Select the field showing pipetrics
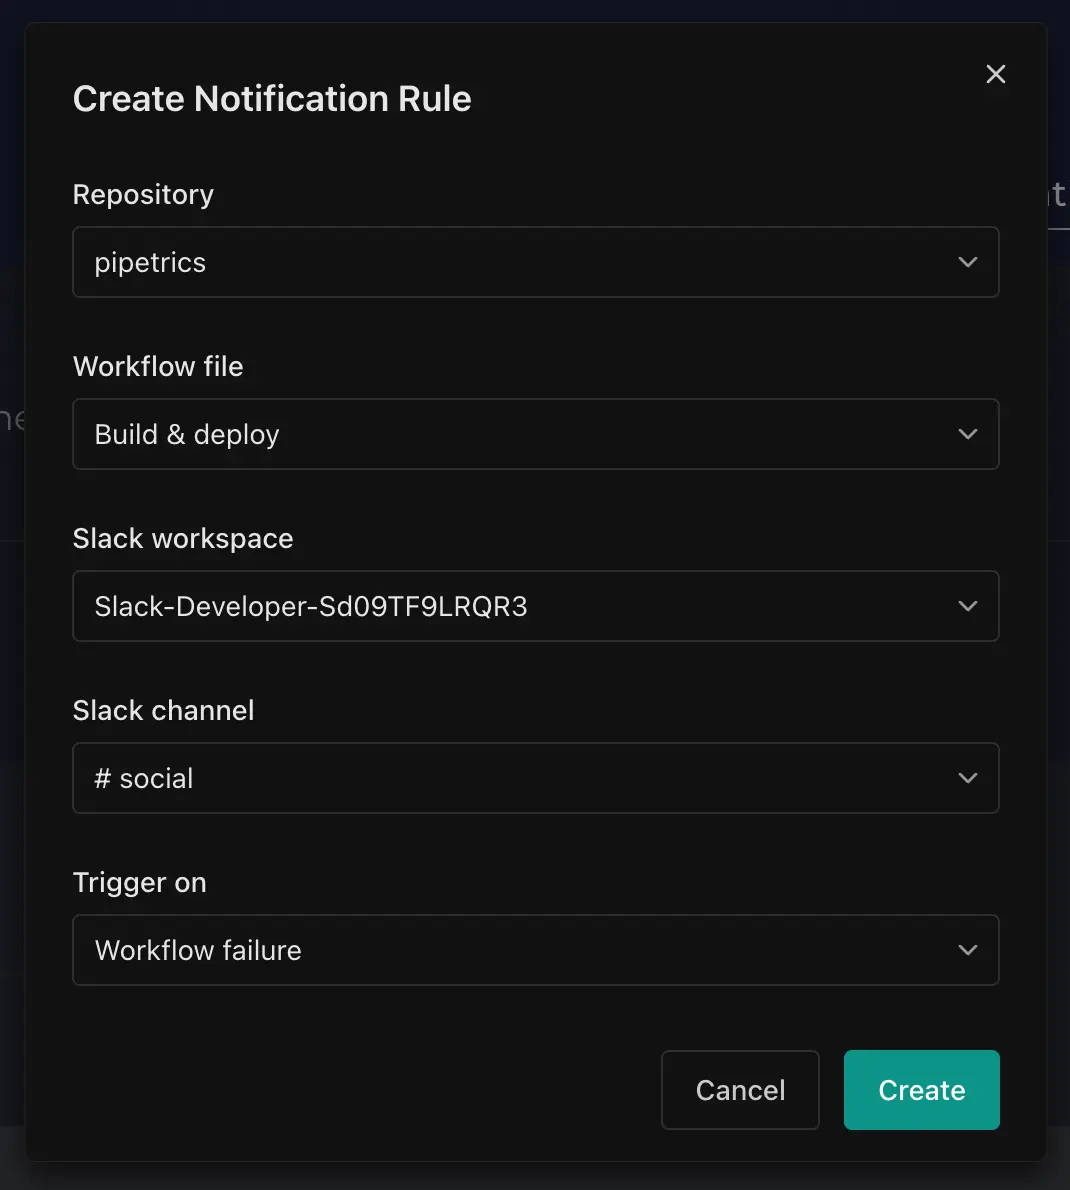Image resolution: width=1070 pixels, height=1190 pixels. coord(536,262)
